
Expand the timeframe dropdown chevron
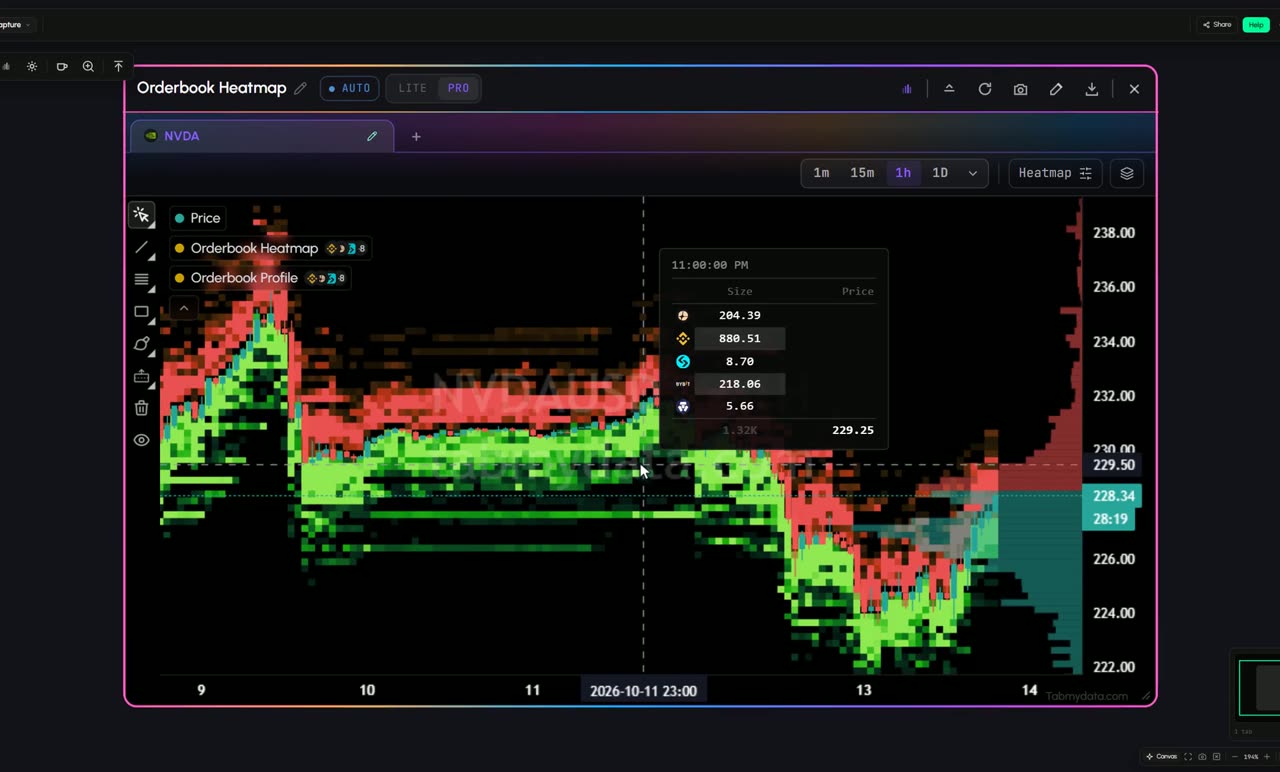click(972, 173)
